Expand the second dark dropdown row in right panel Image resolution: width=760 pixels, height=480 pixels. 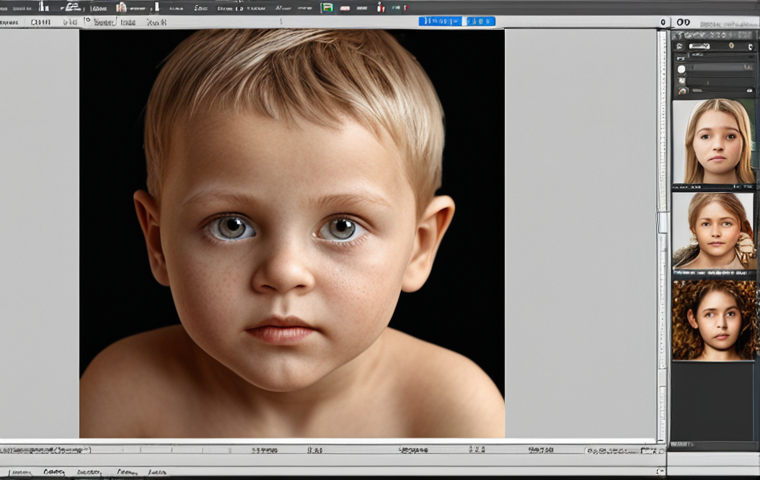[x=718, y=57]
